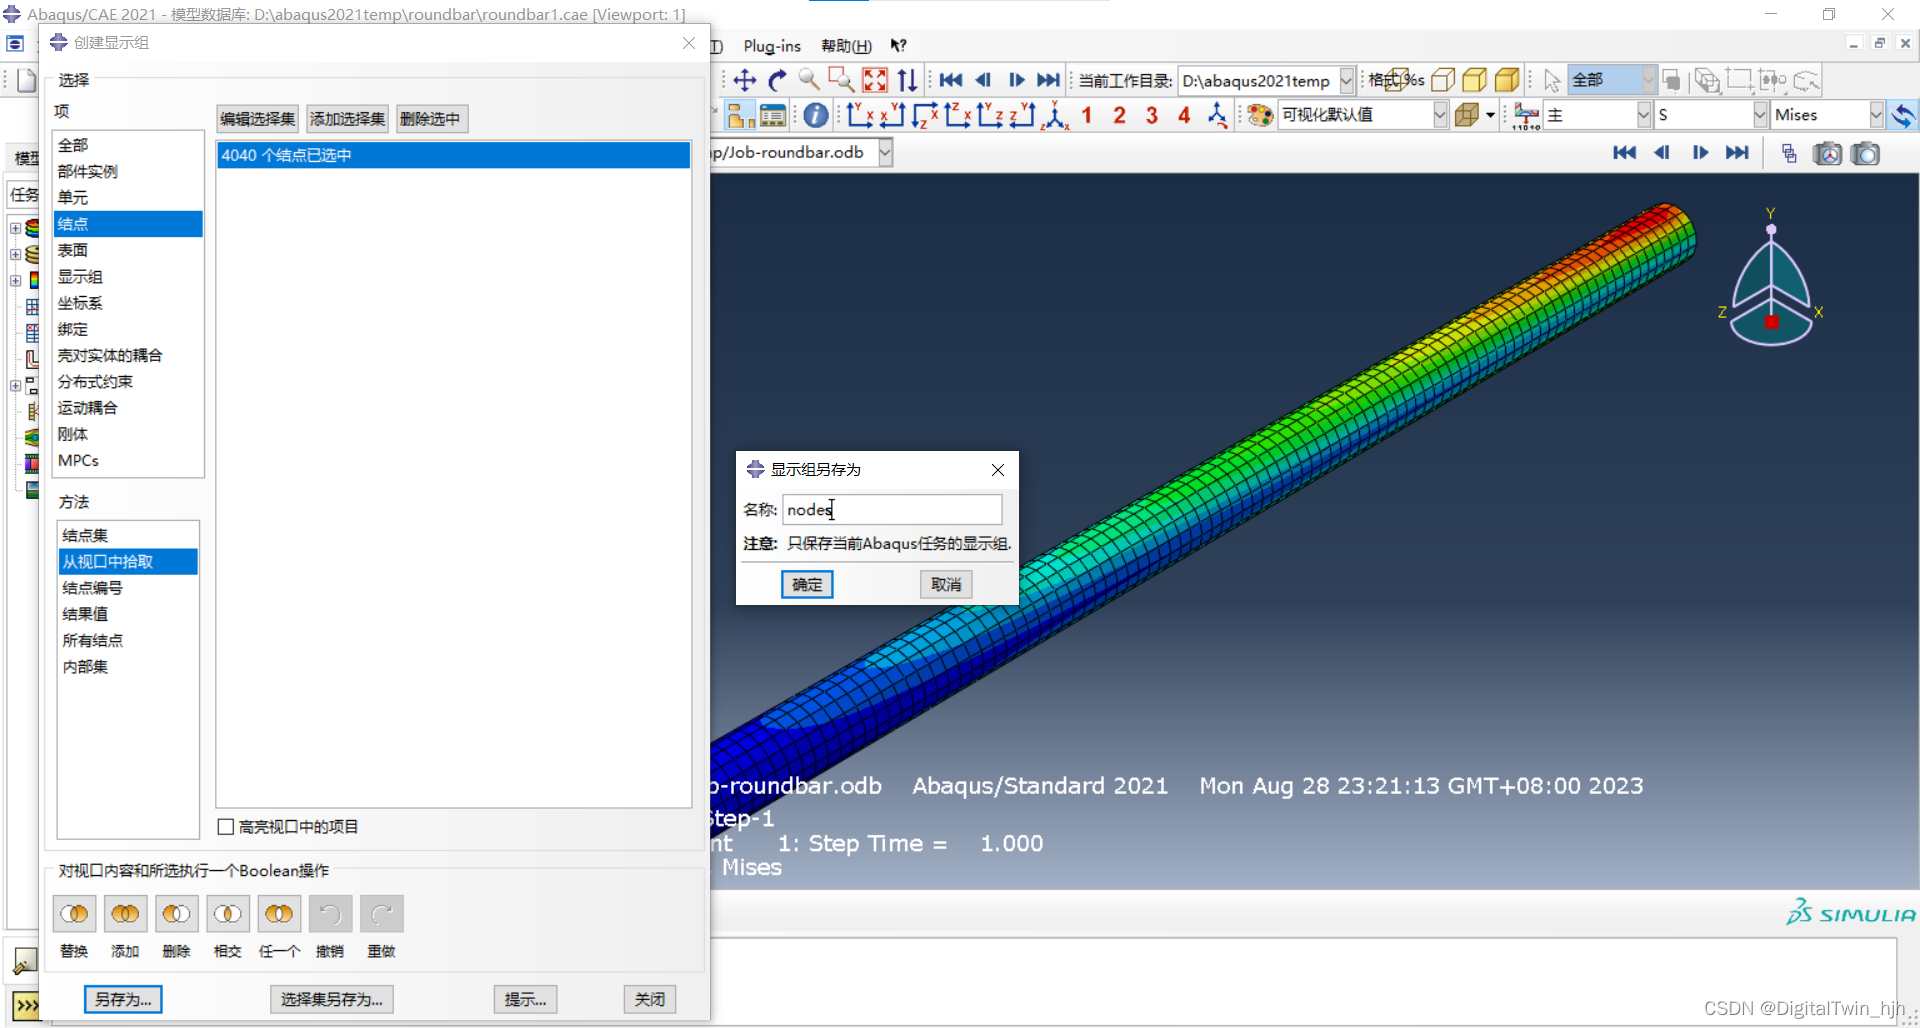Open the S output variable dropdown
1920x1028 pixels.
1760,115
